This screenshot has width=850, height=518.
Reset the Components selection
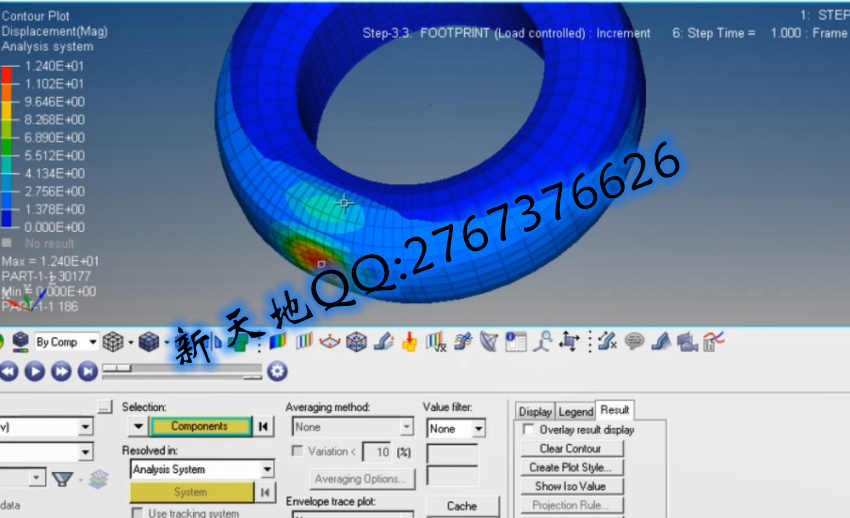pyautogui.click(x=264, y=427)
